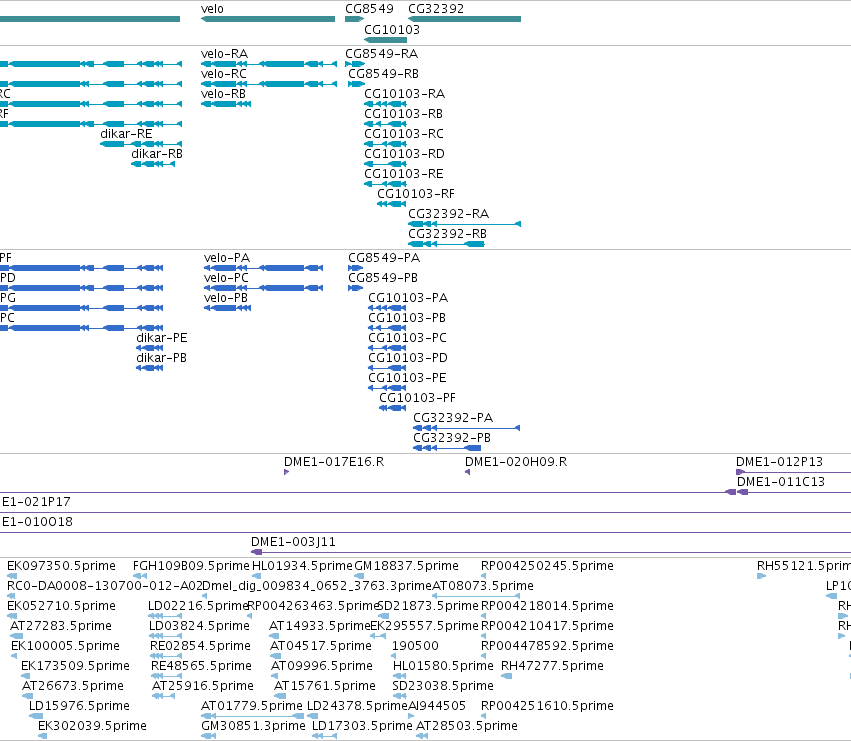Select EST LD02216.5prime label

[198, 606]
